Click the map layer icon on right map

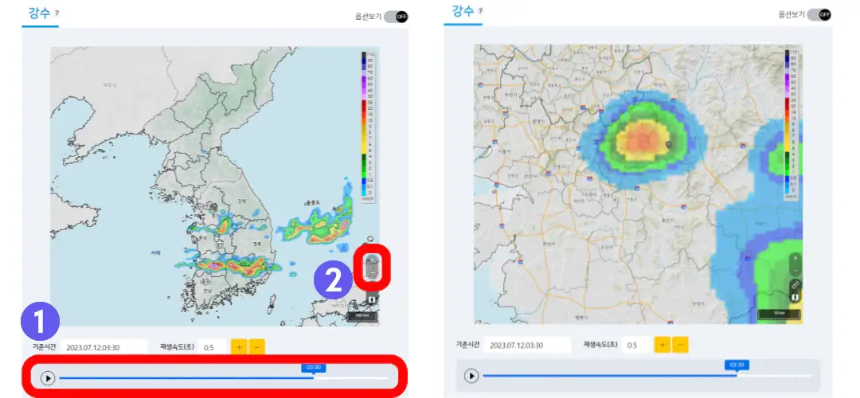[x=795, y=297]
